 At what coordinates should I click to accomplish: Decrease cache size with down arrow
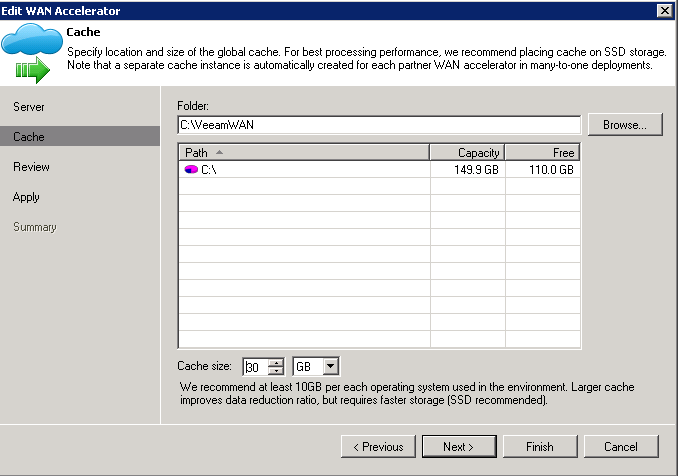pyautogui.click(x=275, y=371)
